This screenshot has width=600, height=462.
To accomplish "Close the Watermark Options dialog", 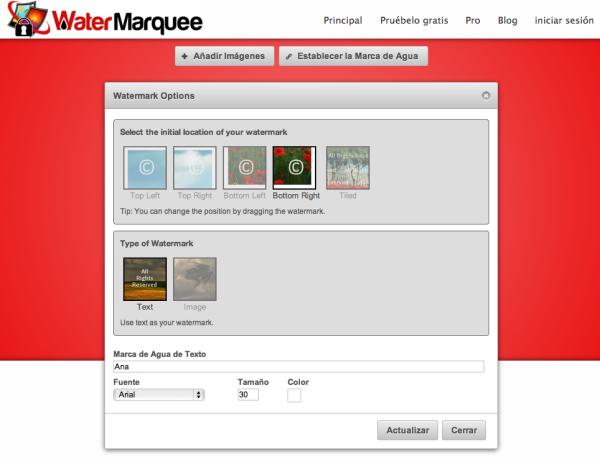I will 485,96.
